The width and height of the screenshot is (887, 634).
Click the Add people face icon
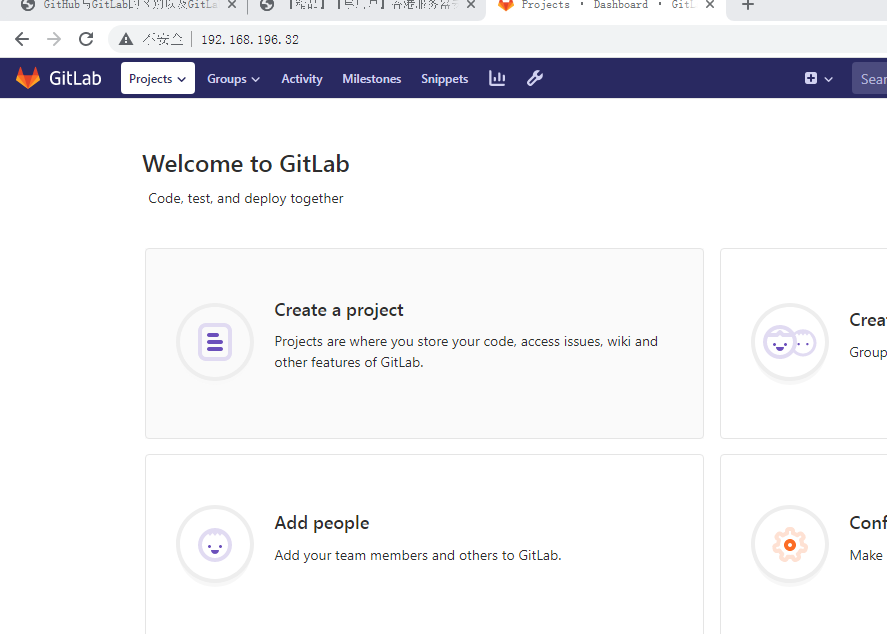pyautogui.click(x=215, y=544)
